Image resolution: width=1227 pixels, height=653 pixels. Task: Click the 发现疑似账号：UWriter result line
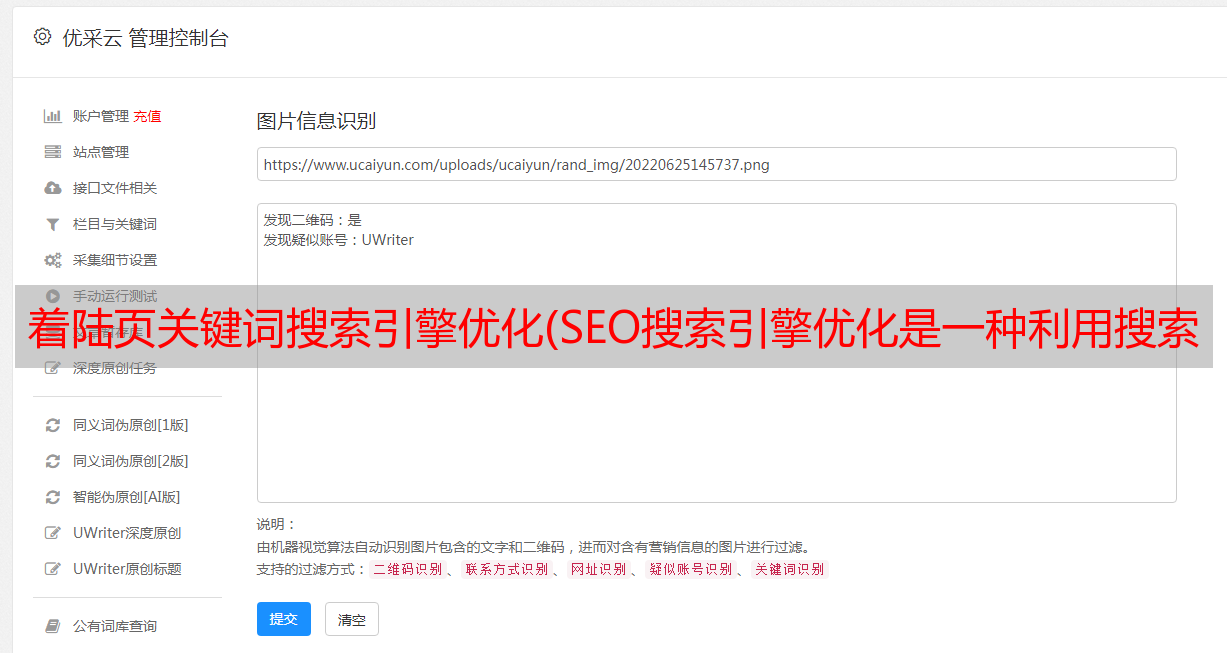339,240
